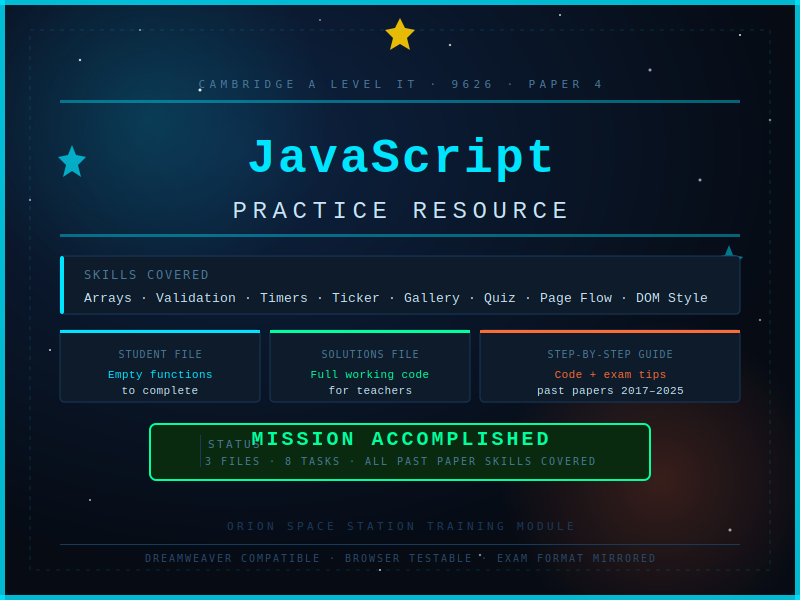
Task: Select the "Gallery" skill
Action: coord(432,297)
